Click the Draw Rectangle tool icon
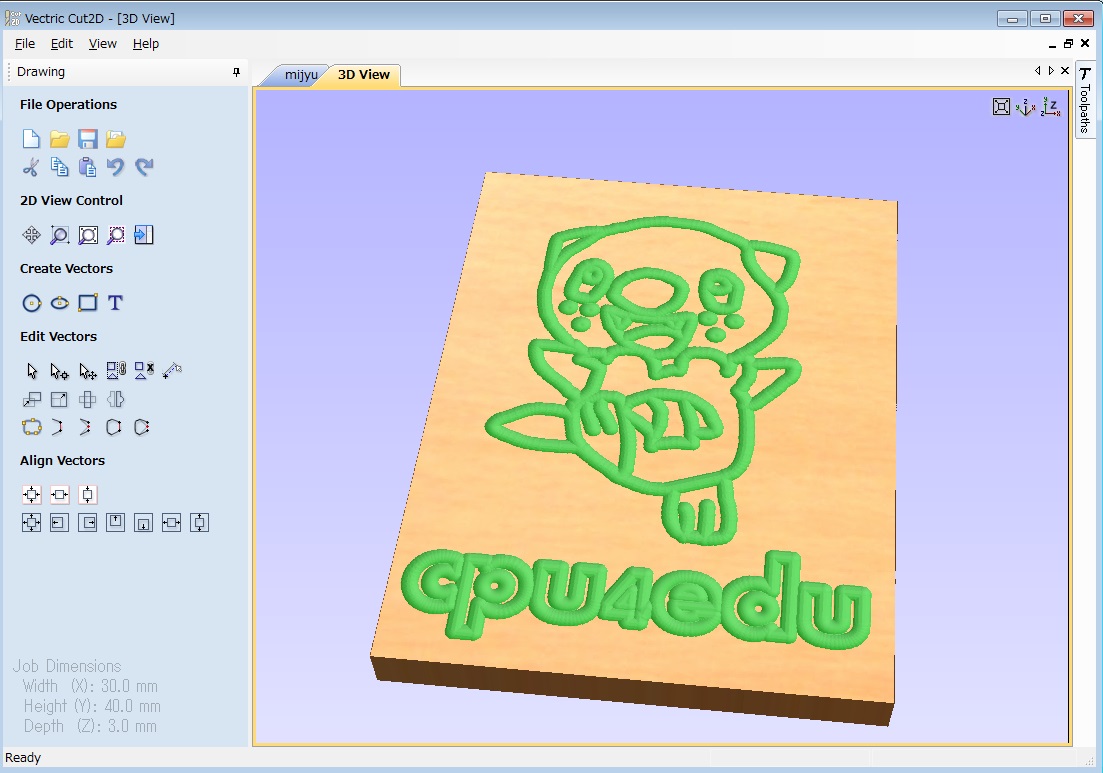 [x=88, y=303]
